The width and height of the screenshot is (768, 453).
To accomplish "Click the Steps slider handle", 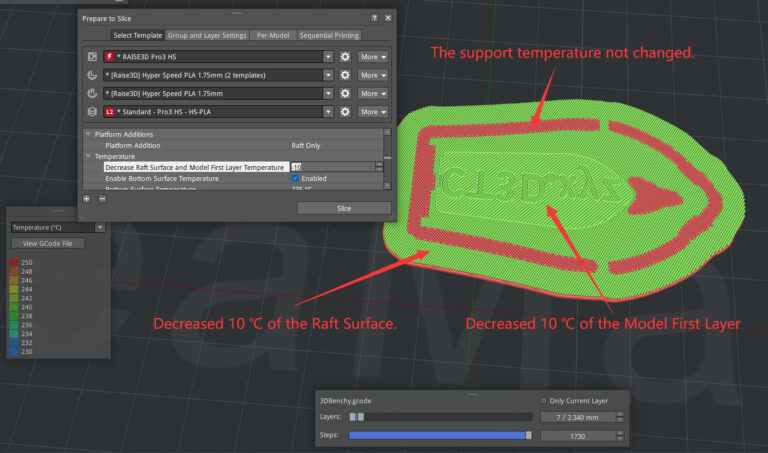I will (x=528, y=435).
